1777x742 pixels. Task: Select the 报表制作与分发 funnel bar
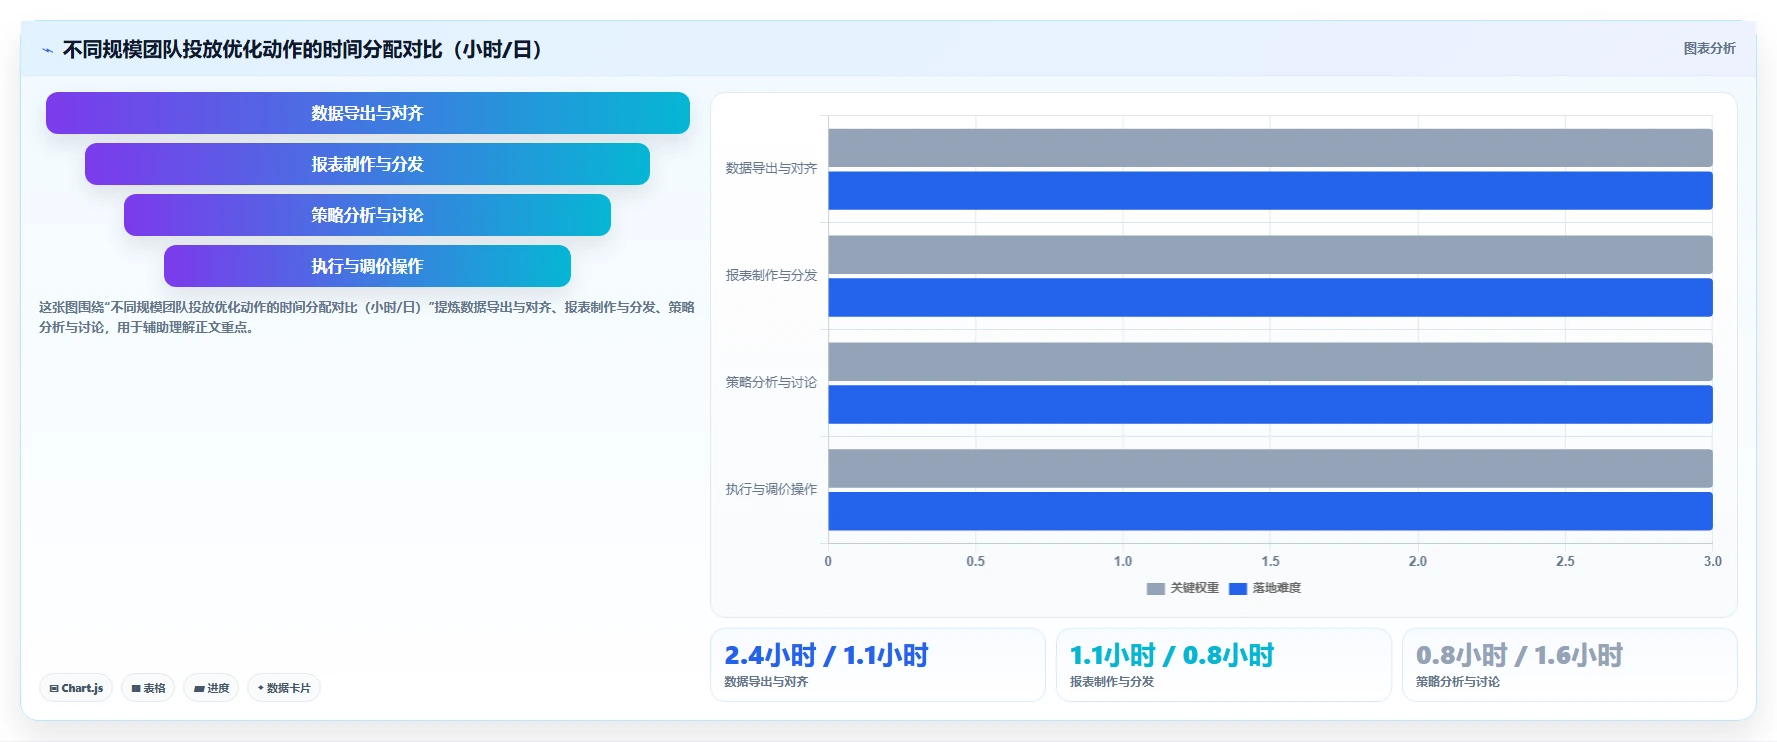pos(367,164)
